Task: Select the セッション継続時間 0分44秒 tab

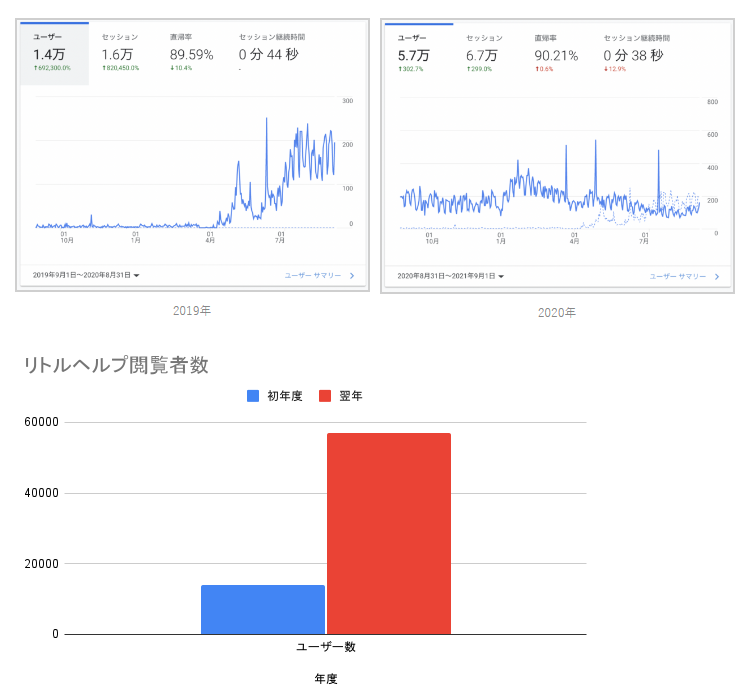Action: [x=272, y=54]
